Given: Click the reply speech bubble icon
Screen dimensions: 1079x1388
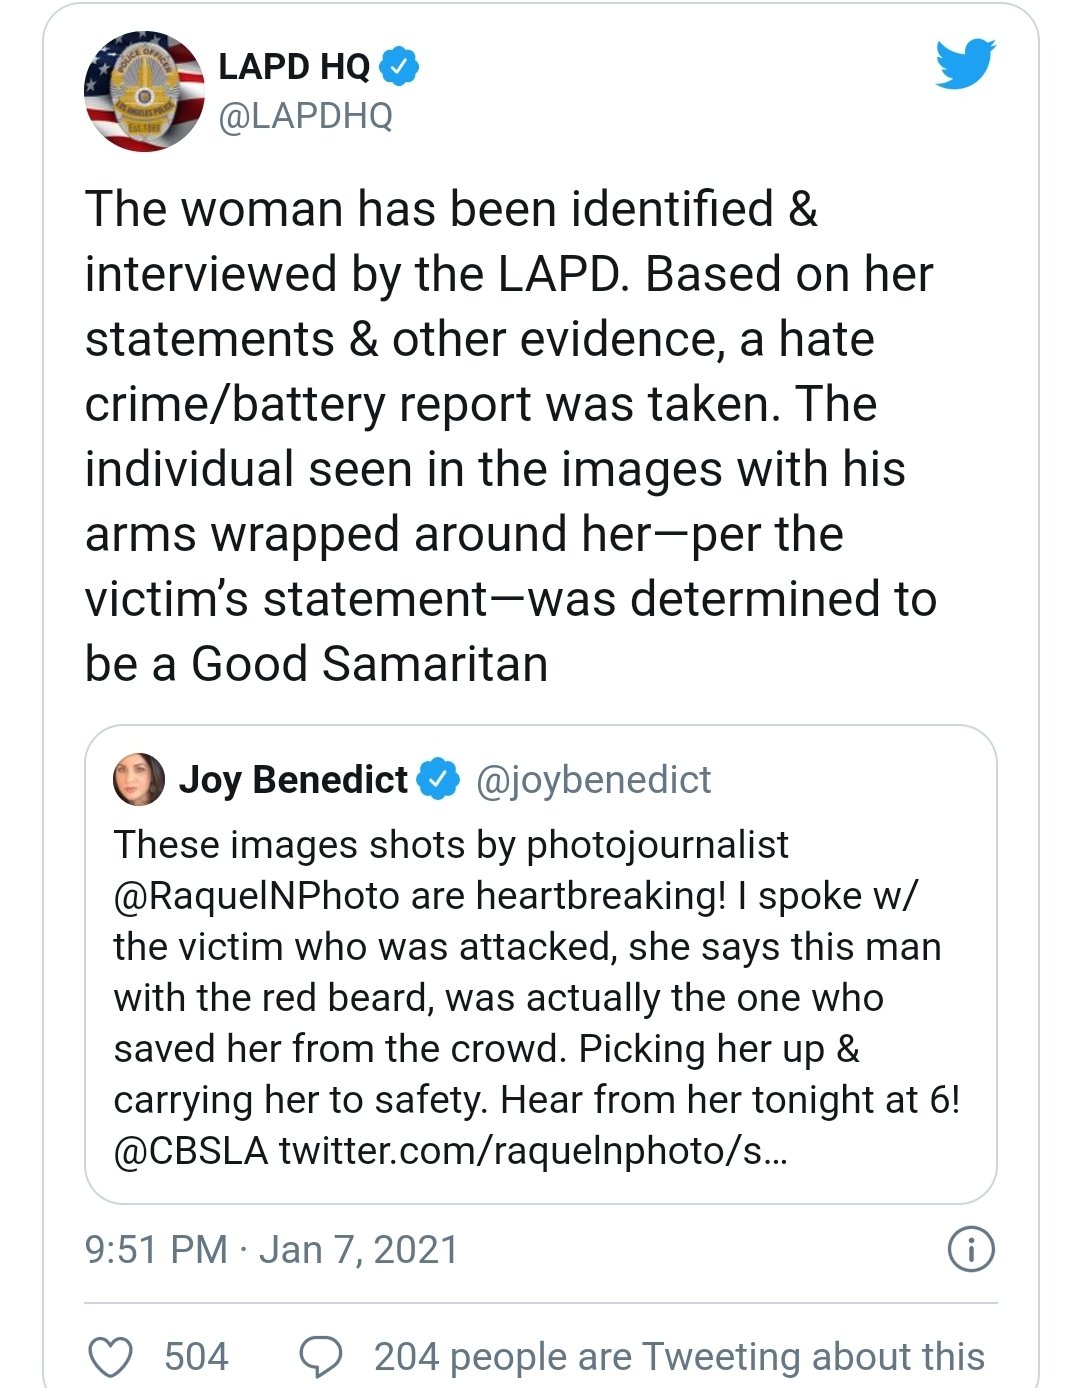Looking at the screenshot, I should [321, 1357].
